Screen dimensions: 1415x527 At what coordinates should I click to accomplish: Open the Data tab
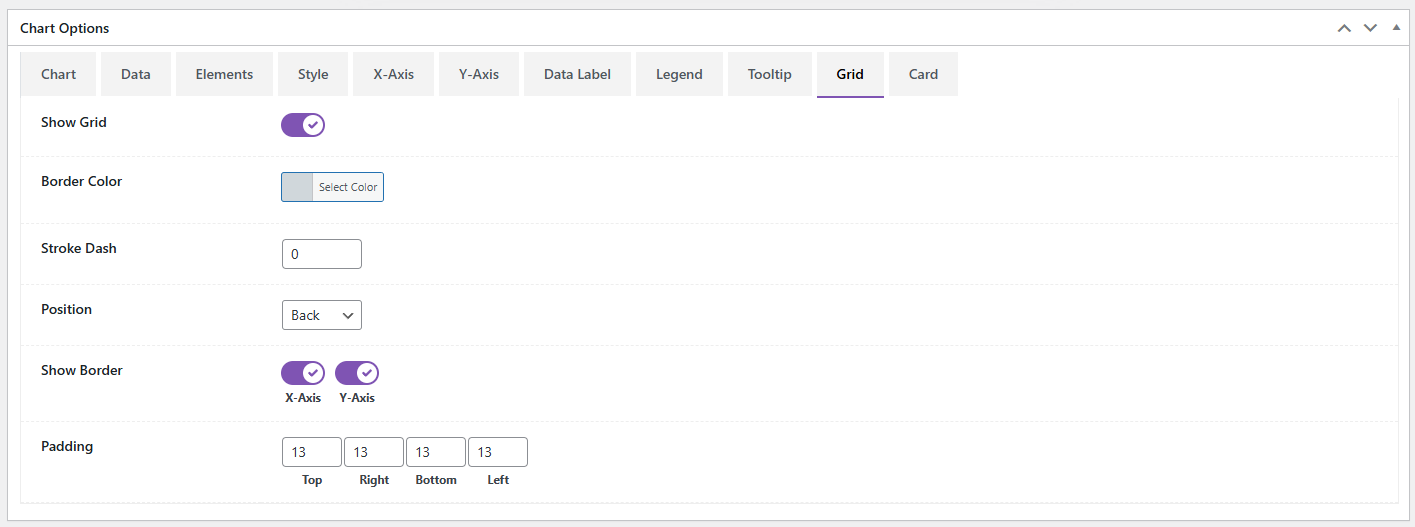click(136, 74)
